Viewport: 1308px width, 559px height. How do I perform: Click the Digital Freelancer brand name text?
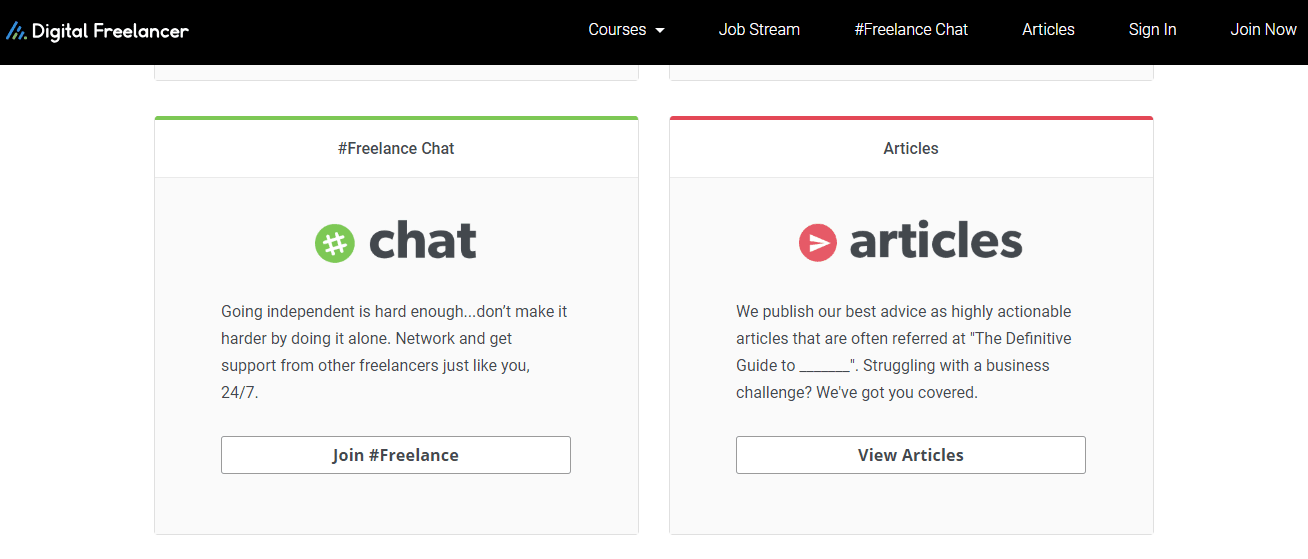coord(110,31)
